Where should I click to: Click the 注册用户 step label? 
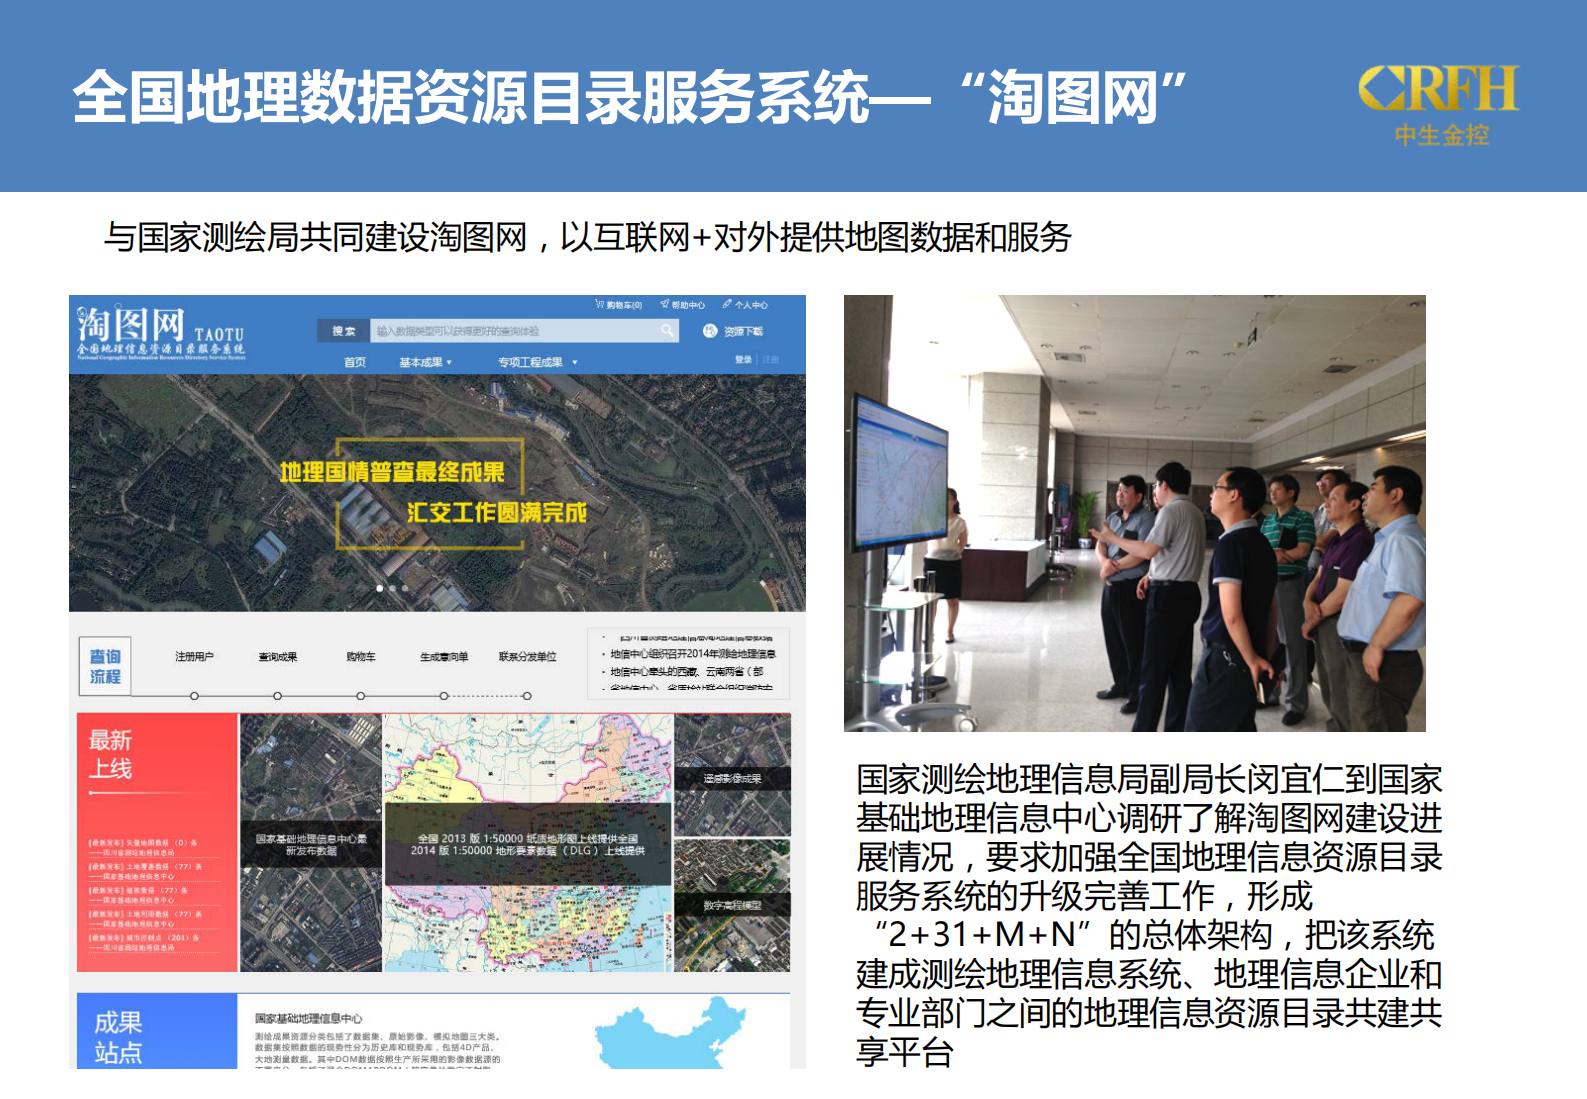194,657
